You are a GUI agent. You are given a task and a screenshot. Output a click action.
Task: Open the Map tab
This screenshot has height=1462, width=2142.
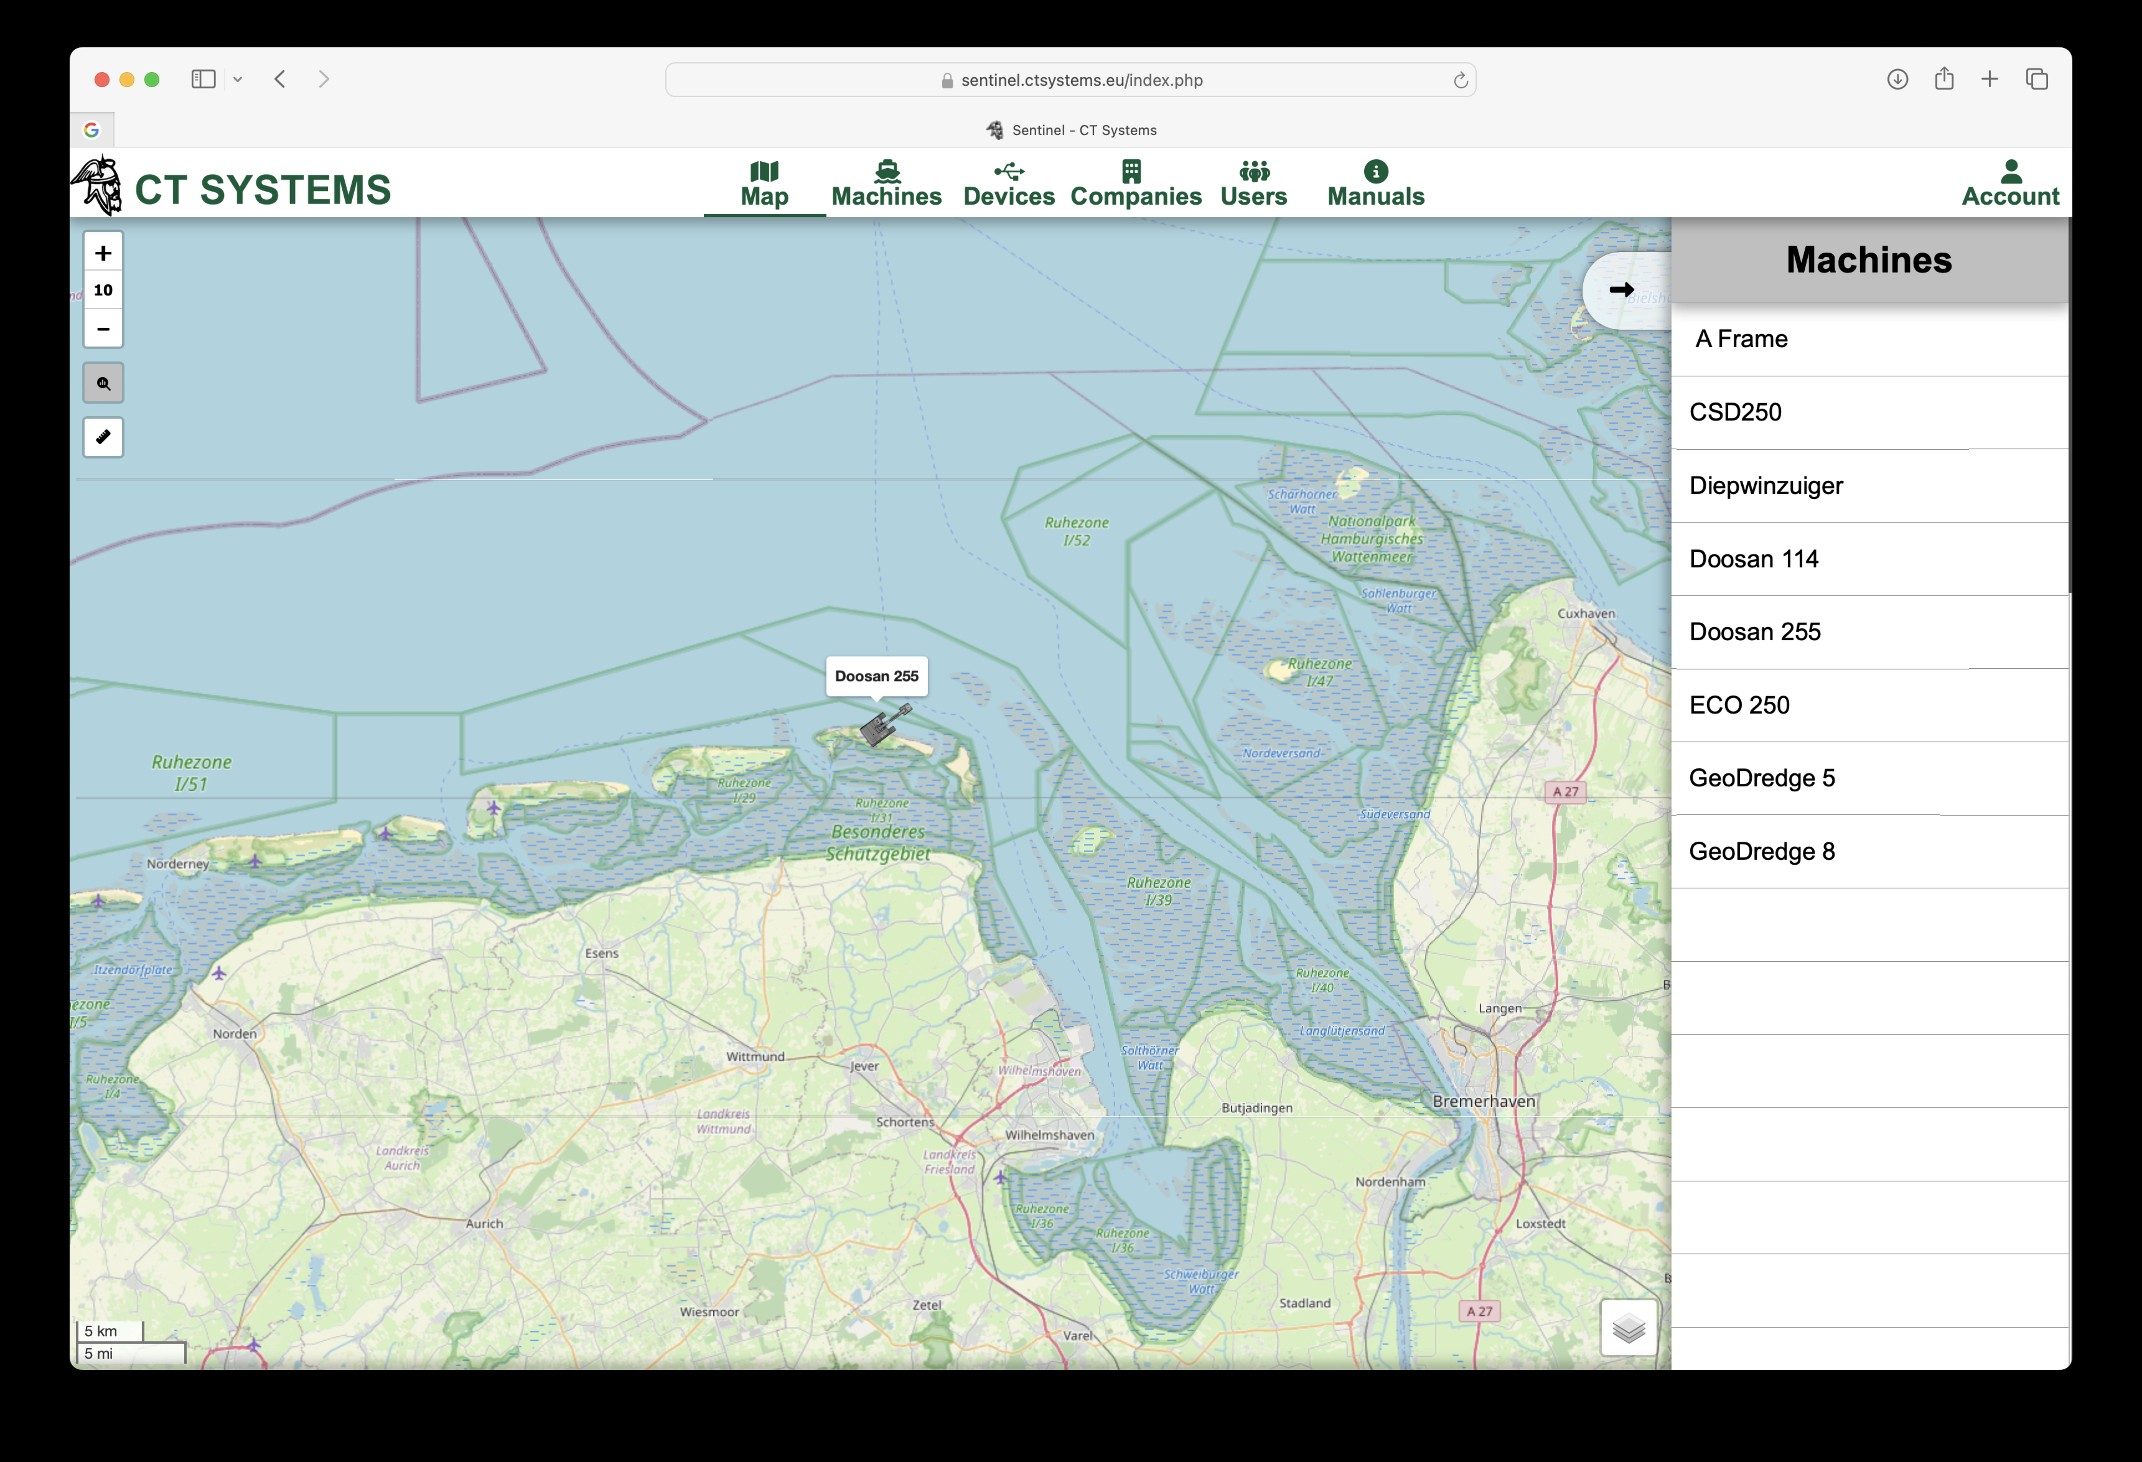[764, 184]
